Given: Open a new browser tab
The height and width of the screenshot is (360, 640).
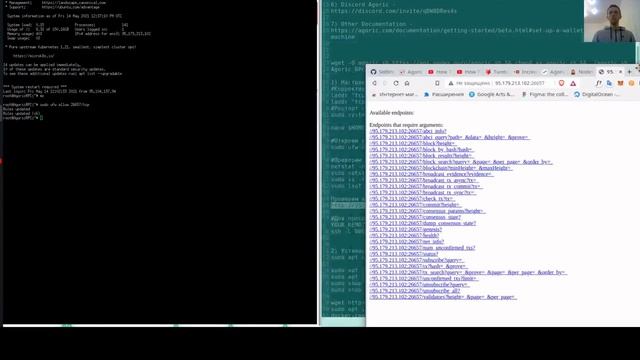Looking at the screenshot, I should [629, 72].
